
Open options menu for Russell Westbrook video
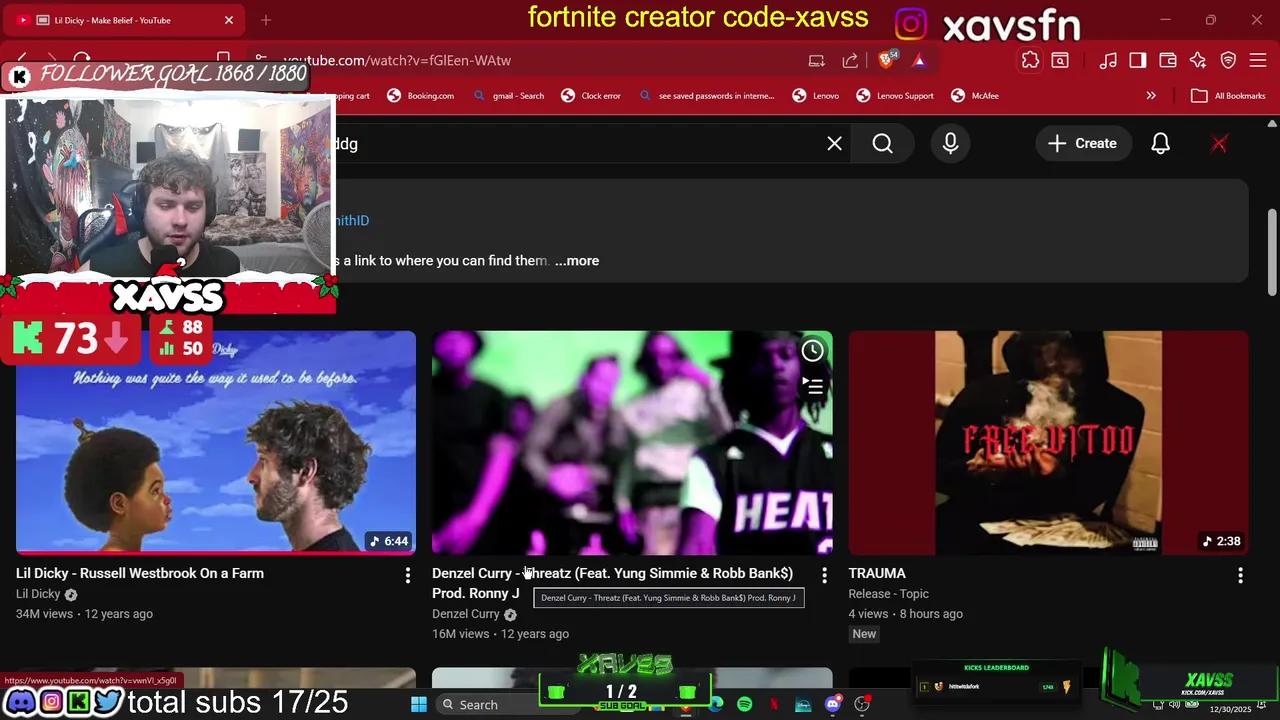(407, 575)
